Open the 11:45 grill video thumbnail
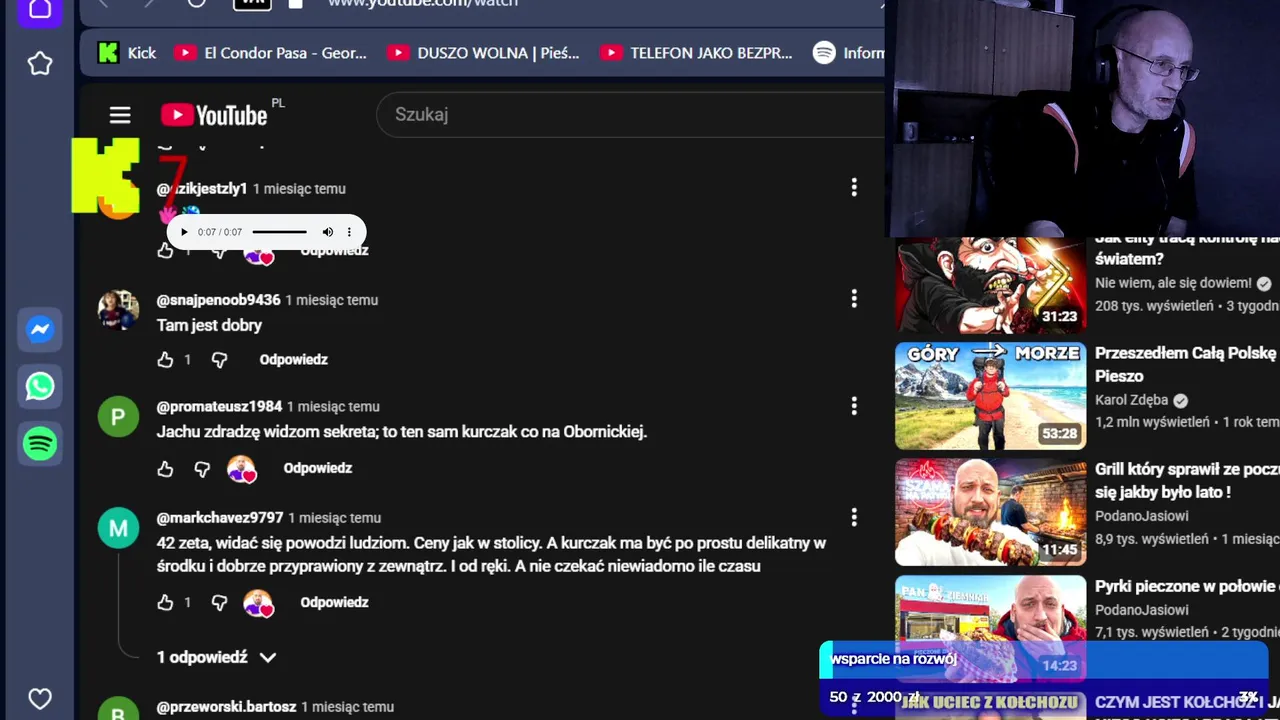 tap(990, 512)
